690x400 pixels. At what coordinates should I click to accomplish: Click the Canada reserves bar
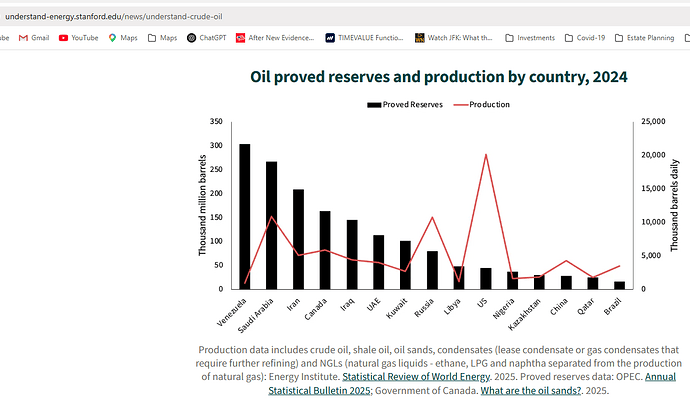point(325,250)
